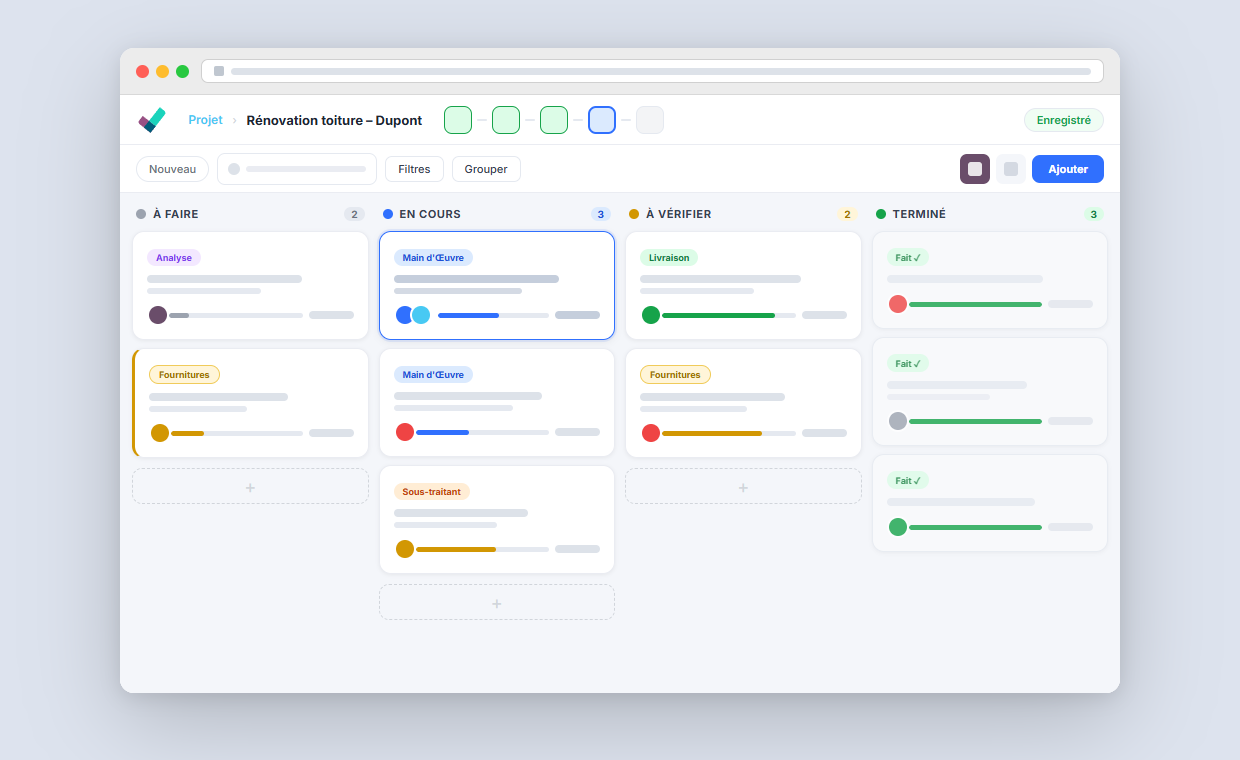The height and width of the screenshot is (760, 1240).
Task: Click the third Fait ✓ tag in TERMINÉ
Action: point(908,481)
